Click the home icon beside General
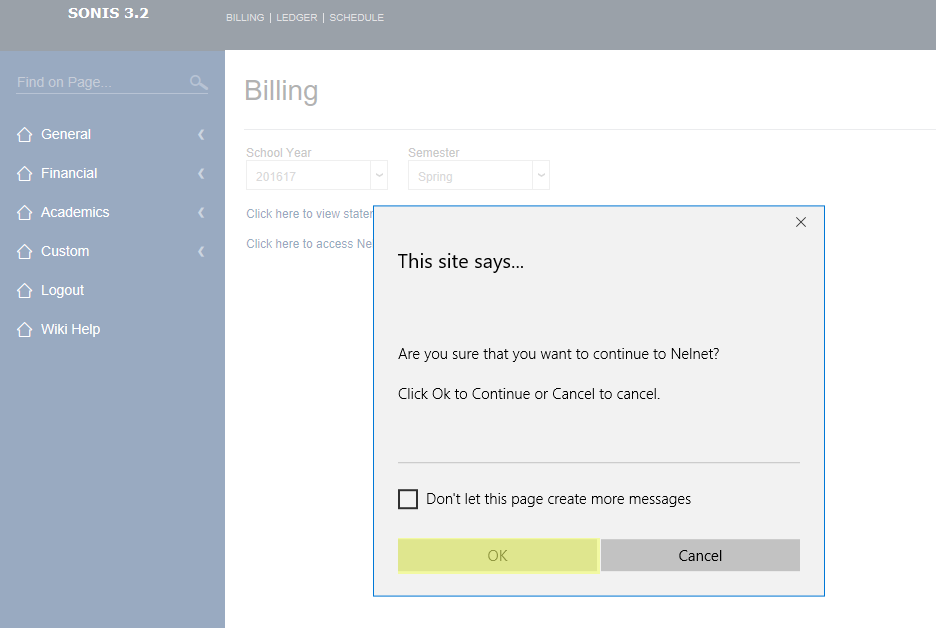Screen dimensions: 936x628 point(25,135)
